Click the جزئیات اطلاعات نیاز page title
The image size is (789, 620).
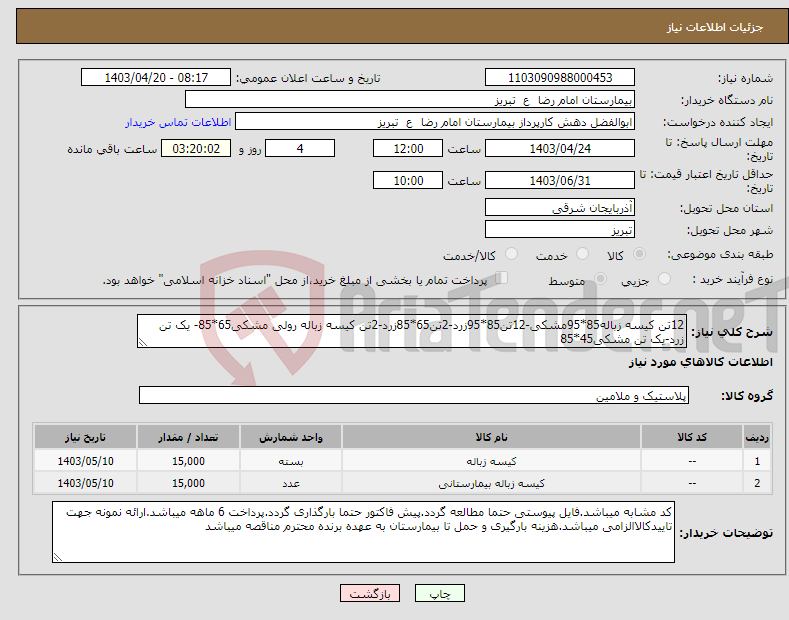pyautogui.click(x=715, y=27)
